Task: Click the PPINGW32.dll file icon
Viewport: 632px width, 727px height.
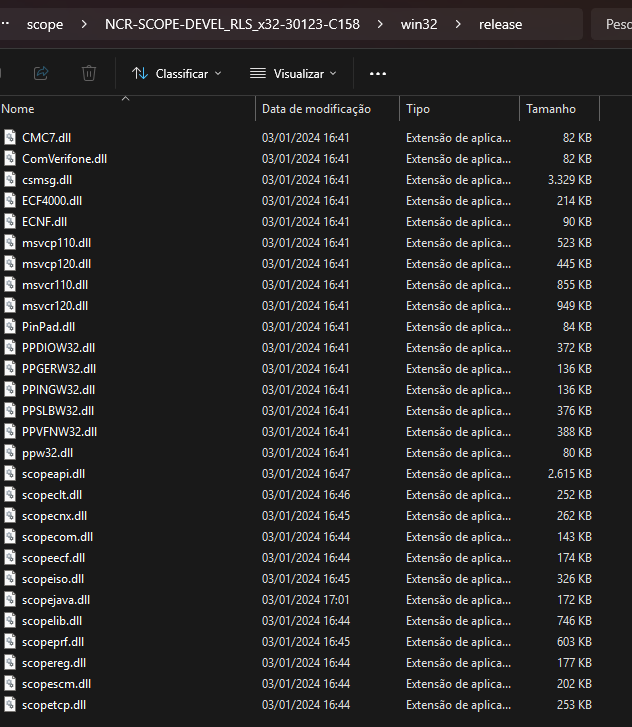Action: tap(10, 390)
